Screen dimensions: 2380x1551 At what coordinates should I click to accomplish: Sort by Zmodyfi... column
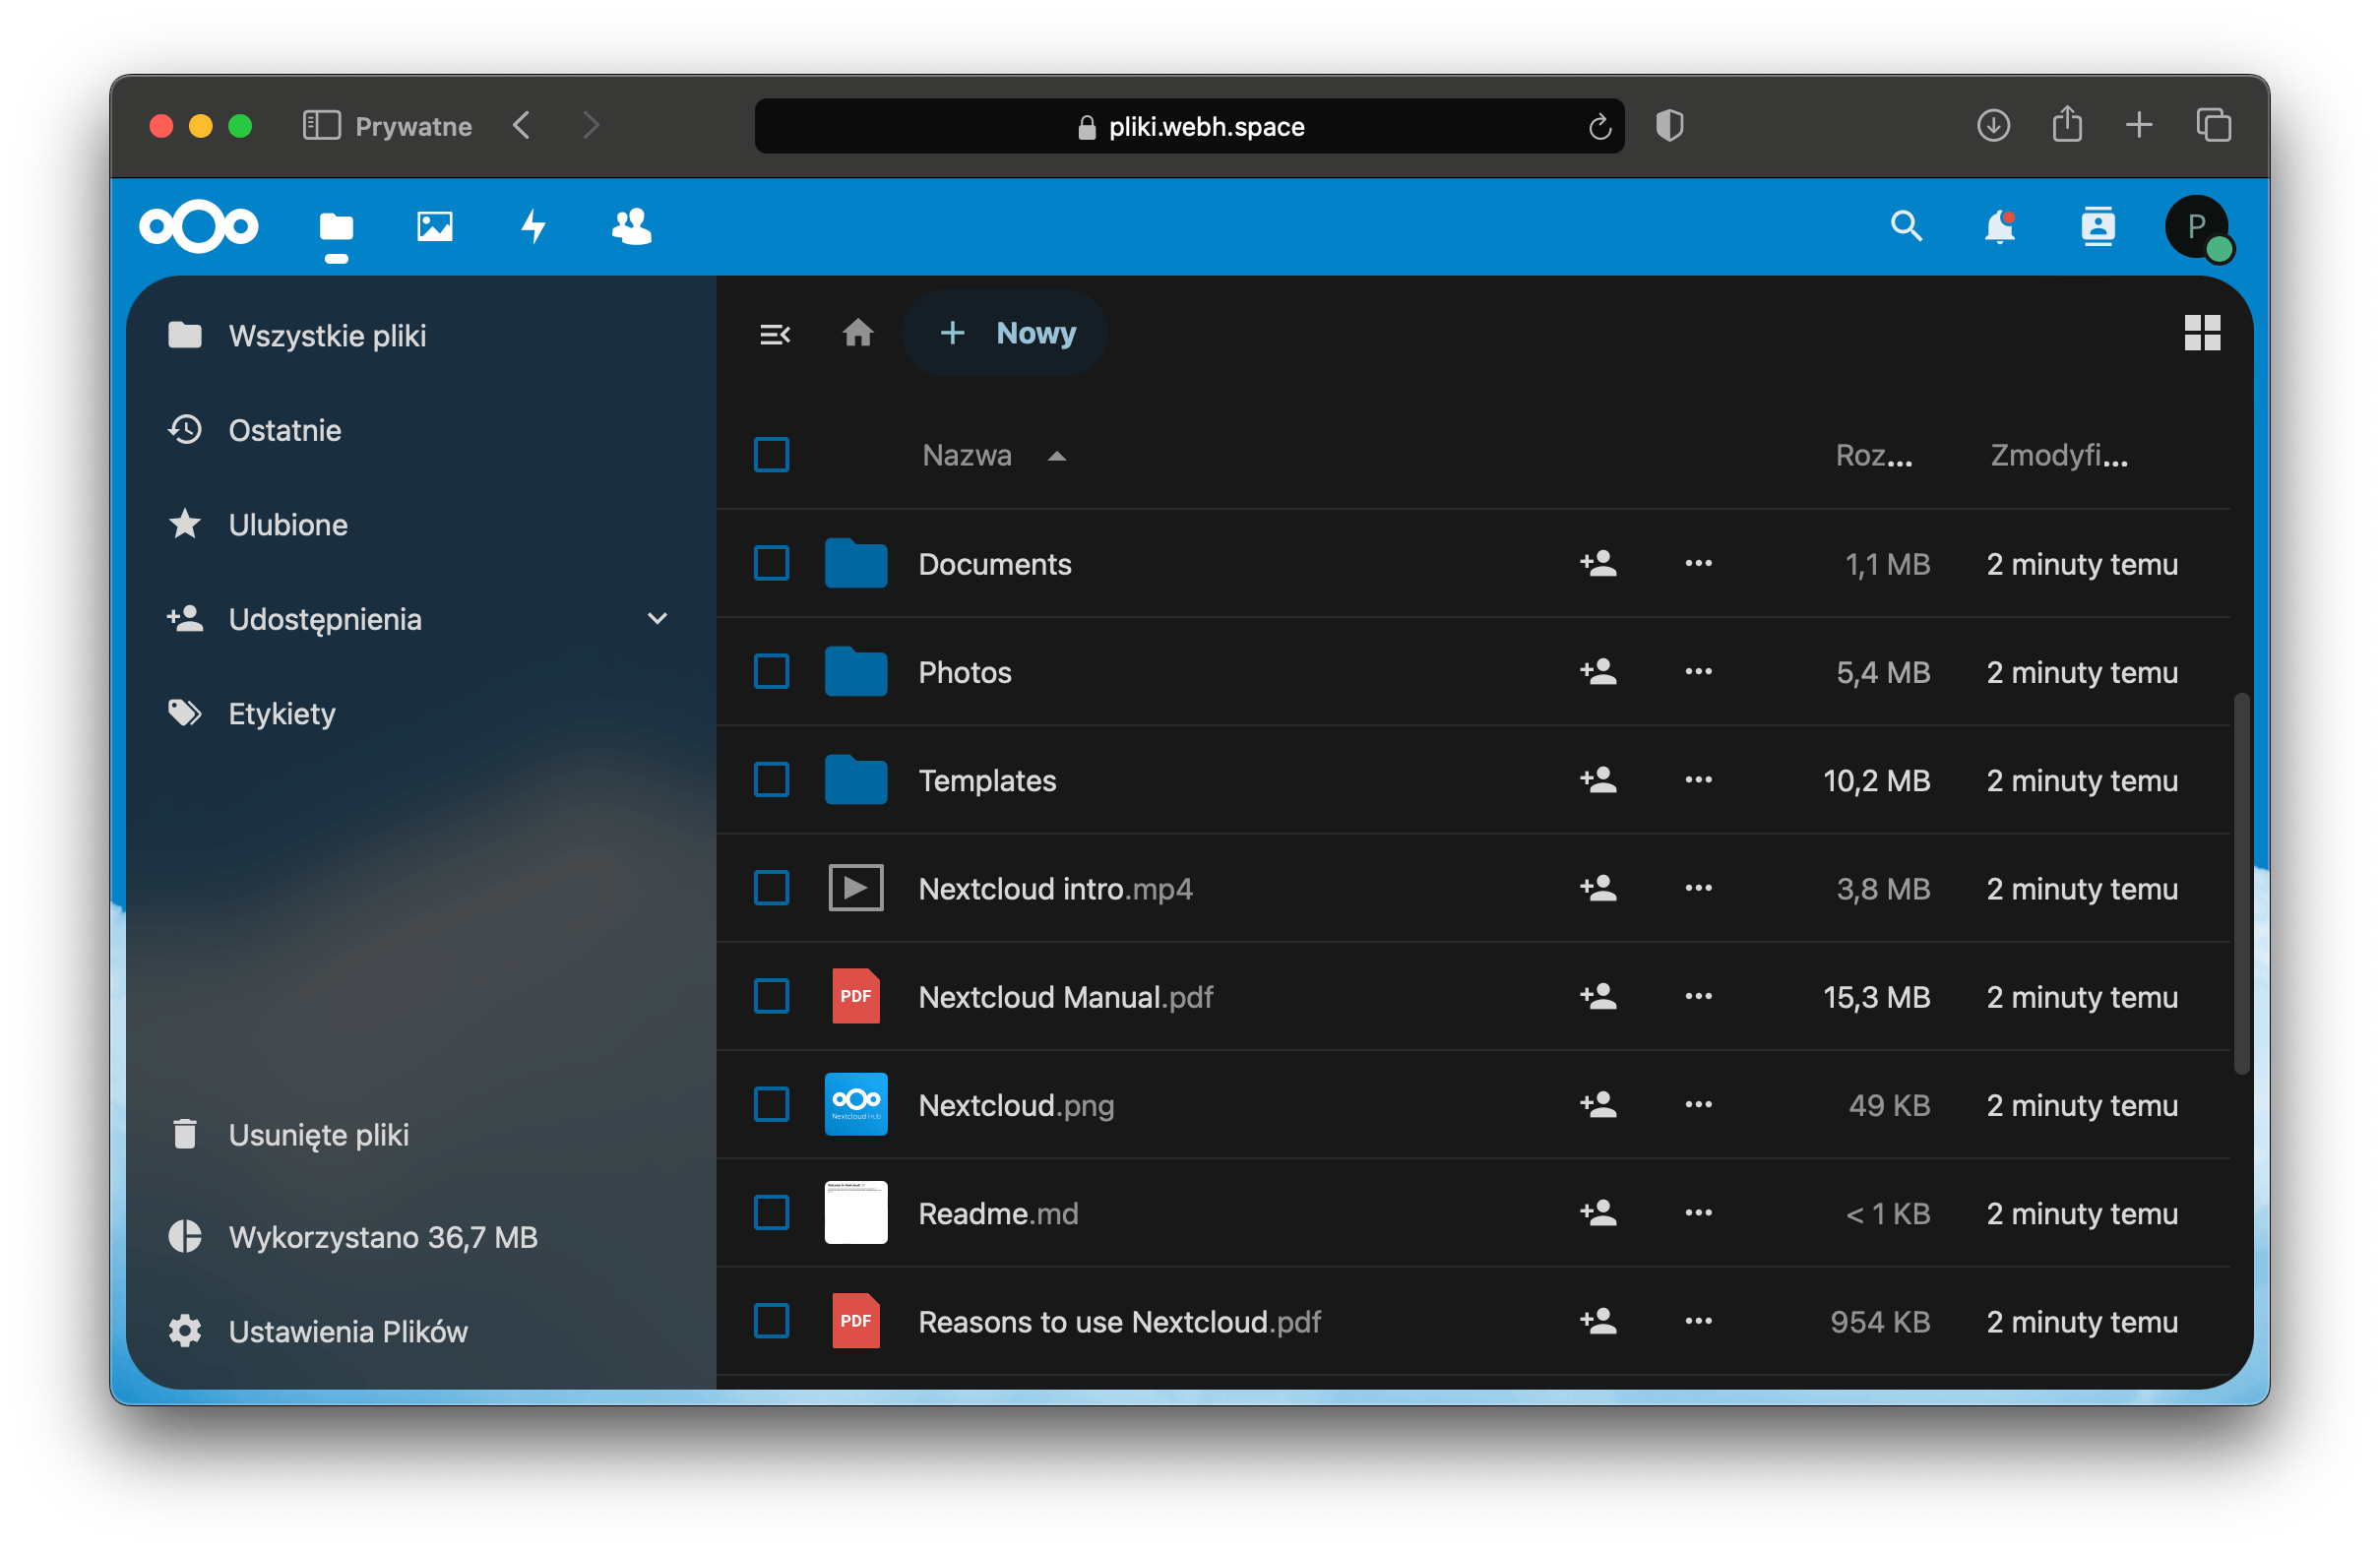pyautogui.click(x=2059, y=456)
